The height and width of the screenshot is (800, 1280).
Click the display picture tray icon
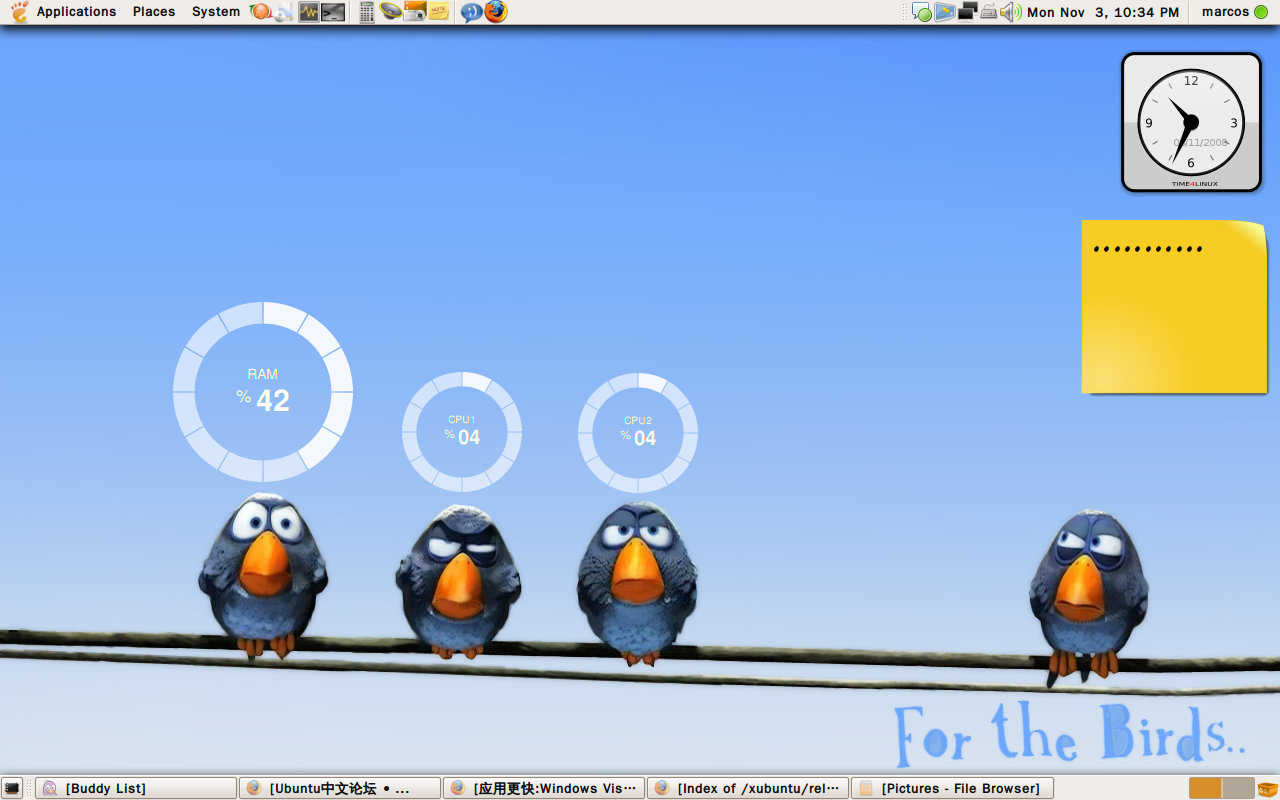945,12
